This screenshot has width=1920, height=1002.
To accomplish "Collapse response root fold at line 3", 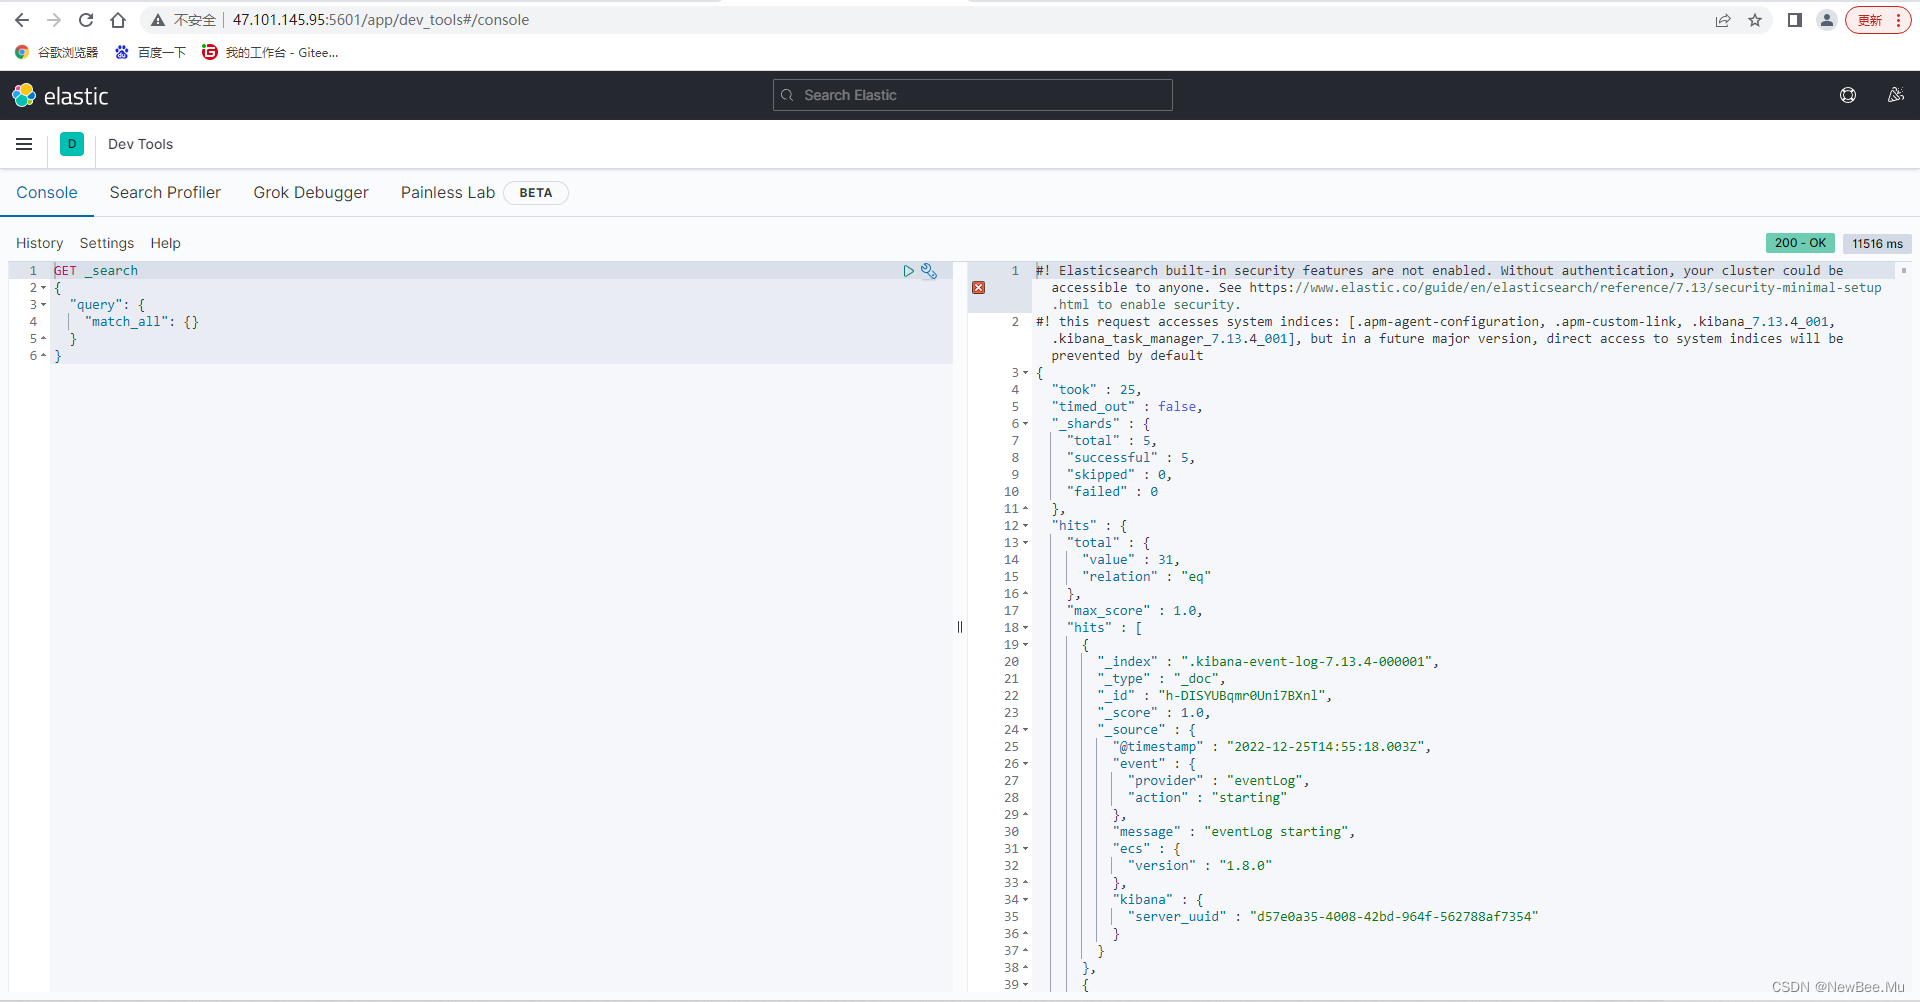I will click(x=1025, y=373).
